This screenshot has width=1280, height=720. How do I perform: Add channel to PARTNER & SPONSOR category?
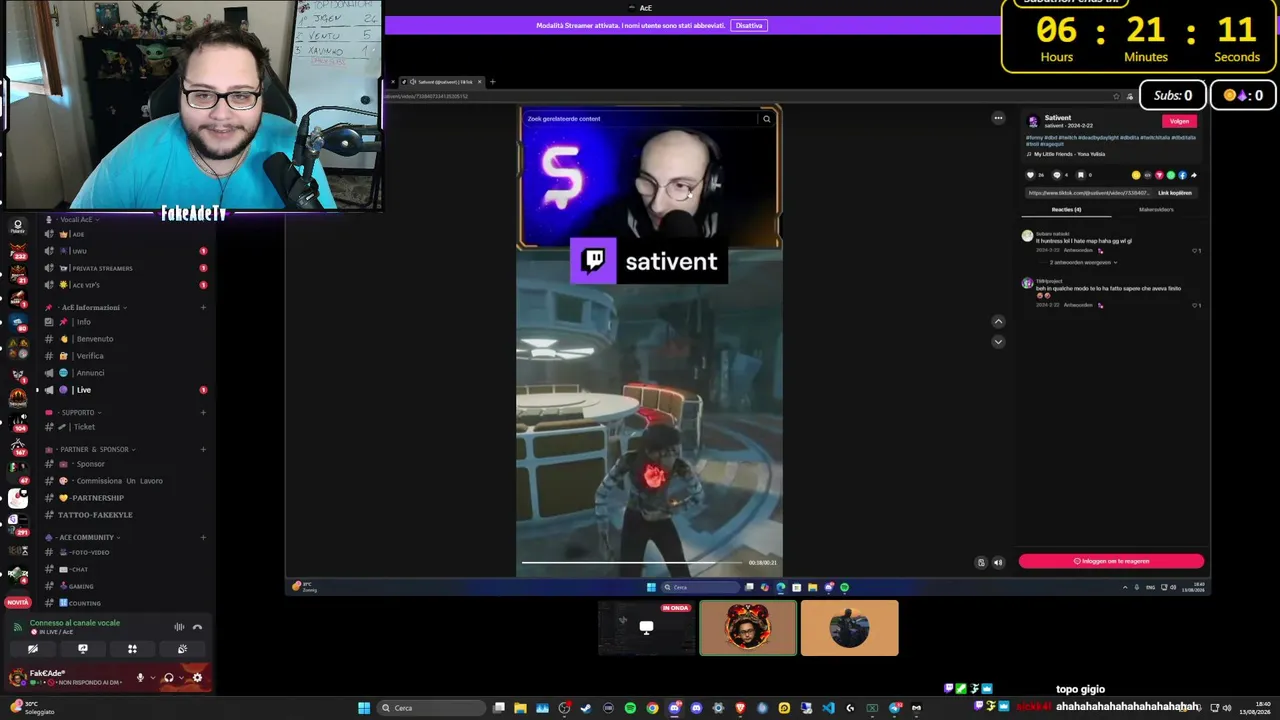click(x=203, y=449)
